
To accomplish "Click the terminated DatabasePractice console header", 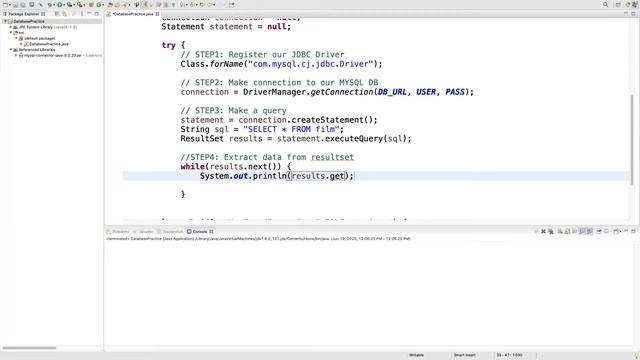I will click(258, 238).
